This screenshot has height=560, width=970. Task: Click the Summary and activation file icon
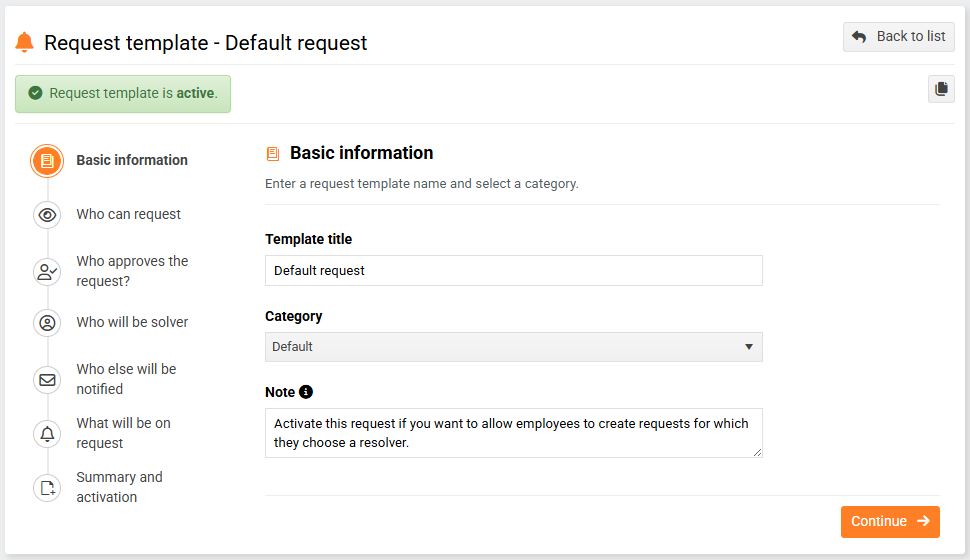(47, 488)
